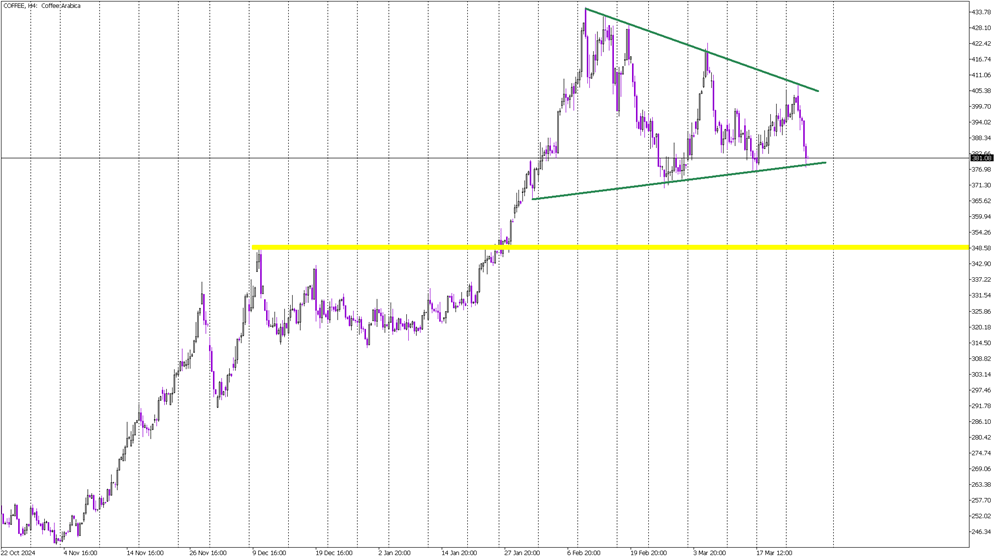
Task: Click the 388.34 price axis label
Action: point(982,138)
